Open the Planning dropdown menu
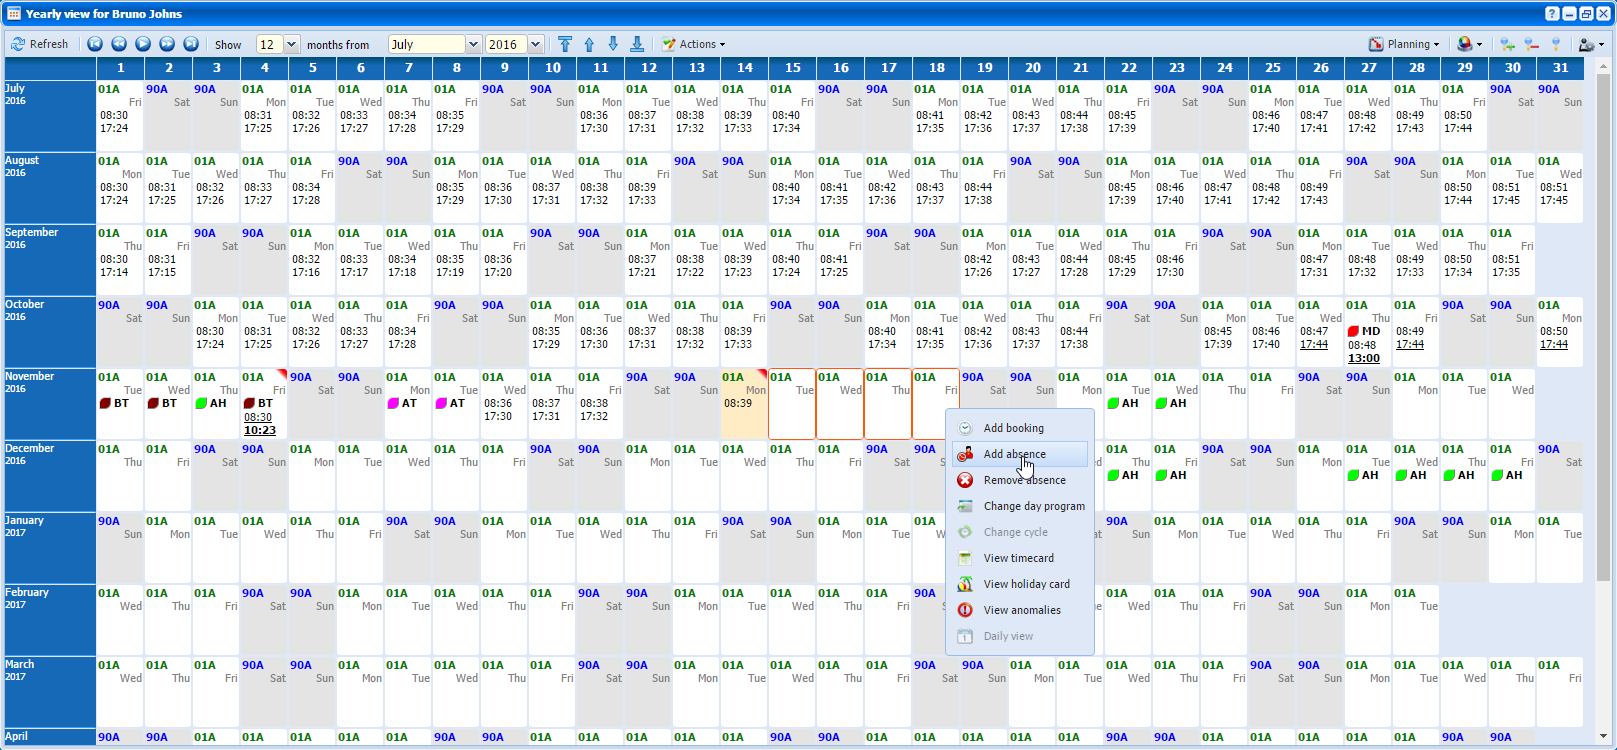 point(1404,44)
